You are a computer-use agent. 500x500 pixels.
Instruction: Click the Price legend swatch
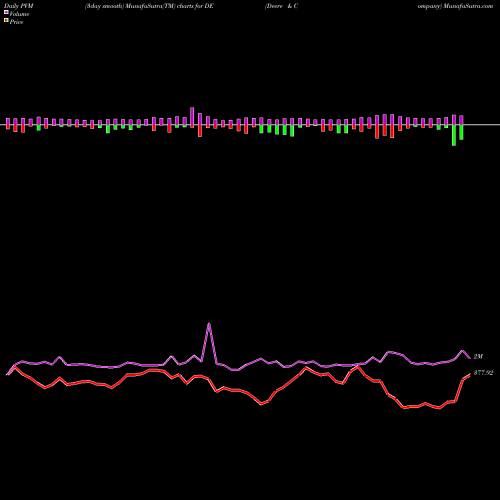6,21
